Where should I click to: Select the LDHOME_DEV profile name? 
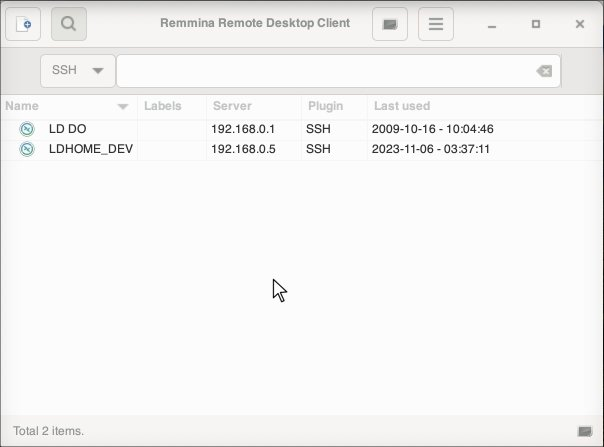click(91, 149)
